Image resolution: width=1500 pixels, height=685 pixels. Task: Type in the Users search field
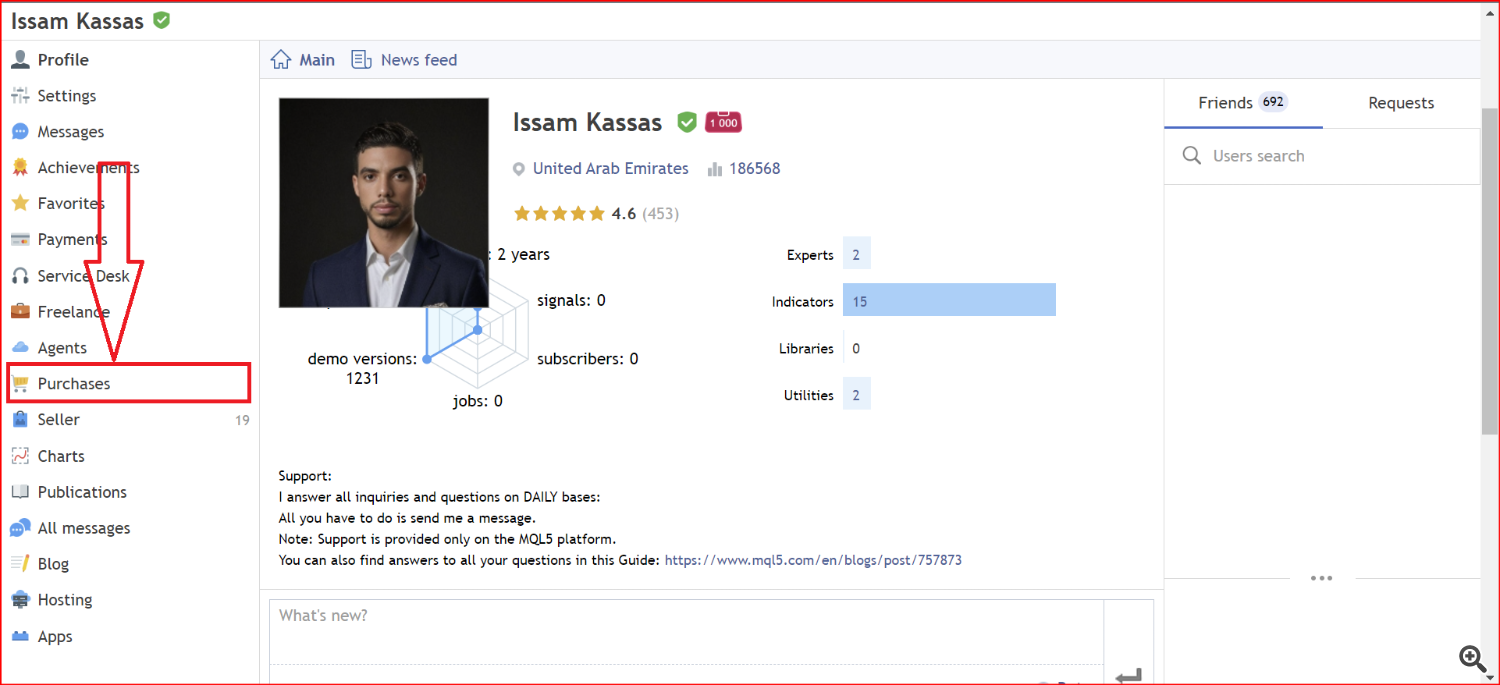pos(1330,156)
